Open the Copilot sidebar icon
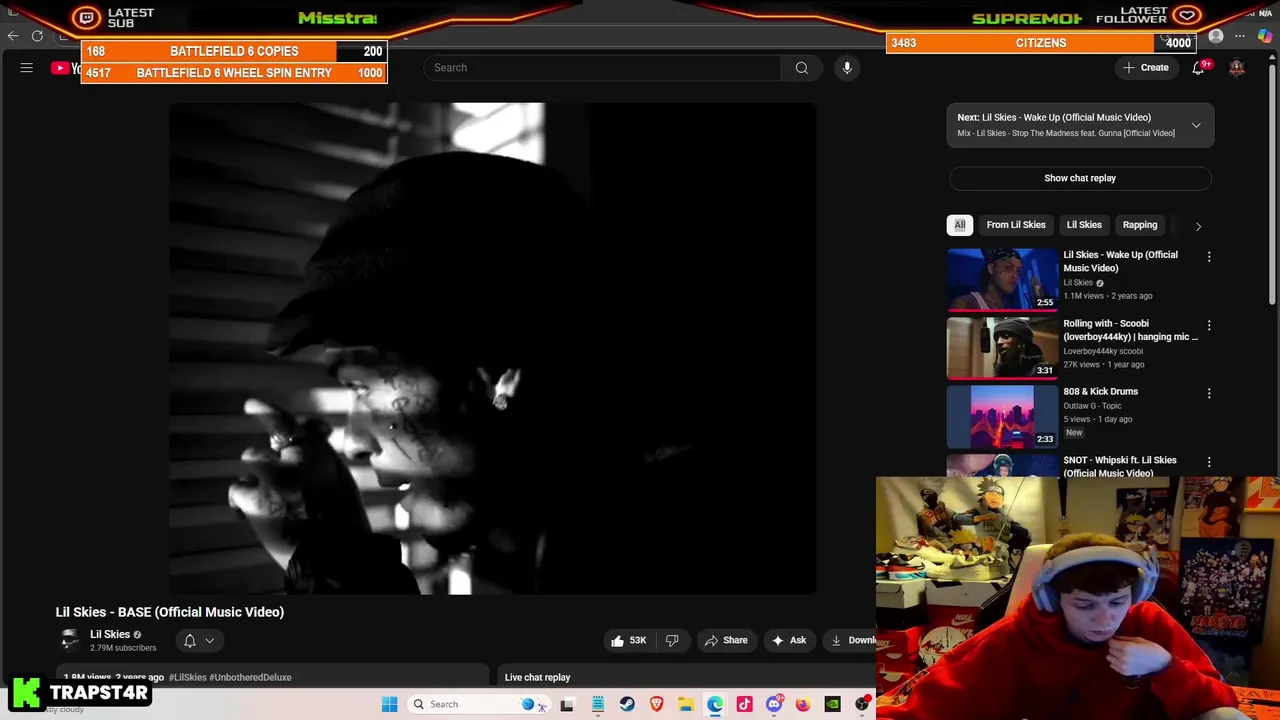The height and width of the screenshot is (720, 1280). pos(1265,37)
